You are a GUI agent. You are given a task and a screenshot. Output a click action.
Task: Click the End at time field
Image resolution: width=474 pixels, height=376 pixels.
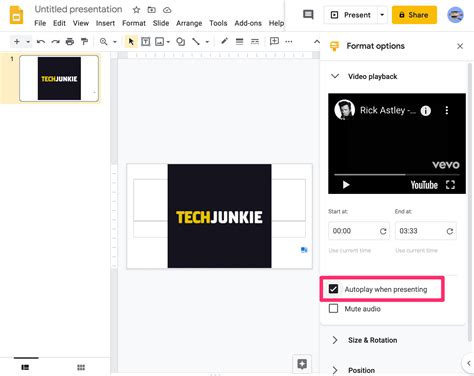[x=426, y=231]
